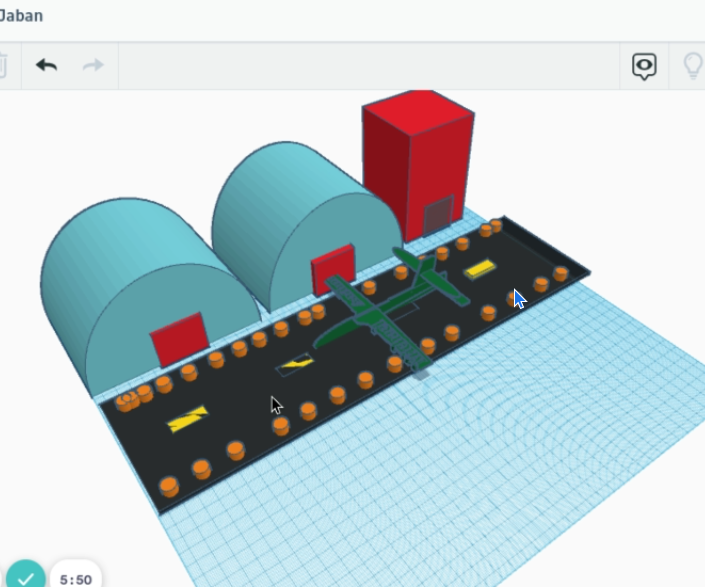This screenshot has height=587, width=705.
Task: Select yellow marking at runway's near end
Action: (187, 419)
